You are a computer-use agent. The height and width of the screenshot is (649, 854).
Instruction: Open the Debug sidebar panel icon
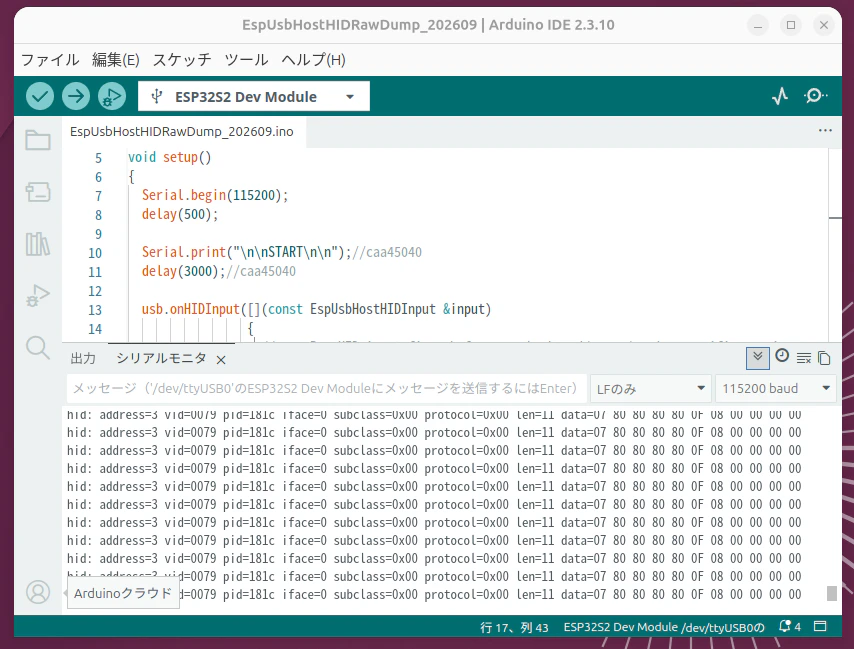[38, 296]
